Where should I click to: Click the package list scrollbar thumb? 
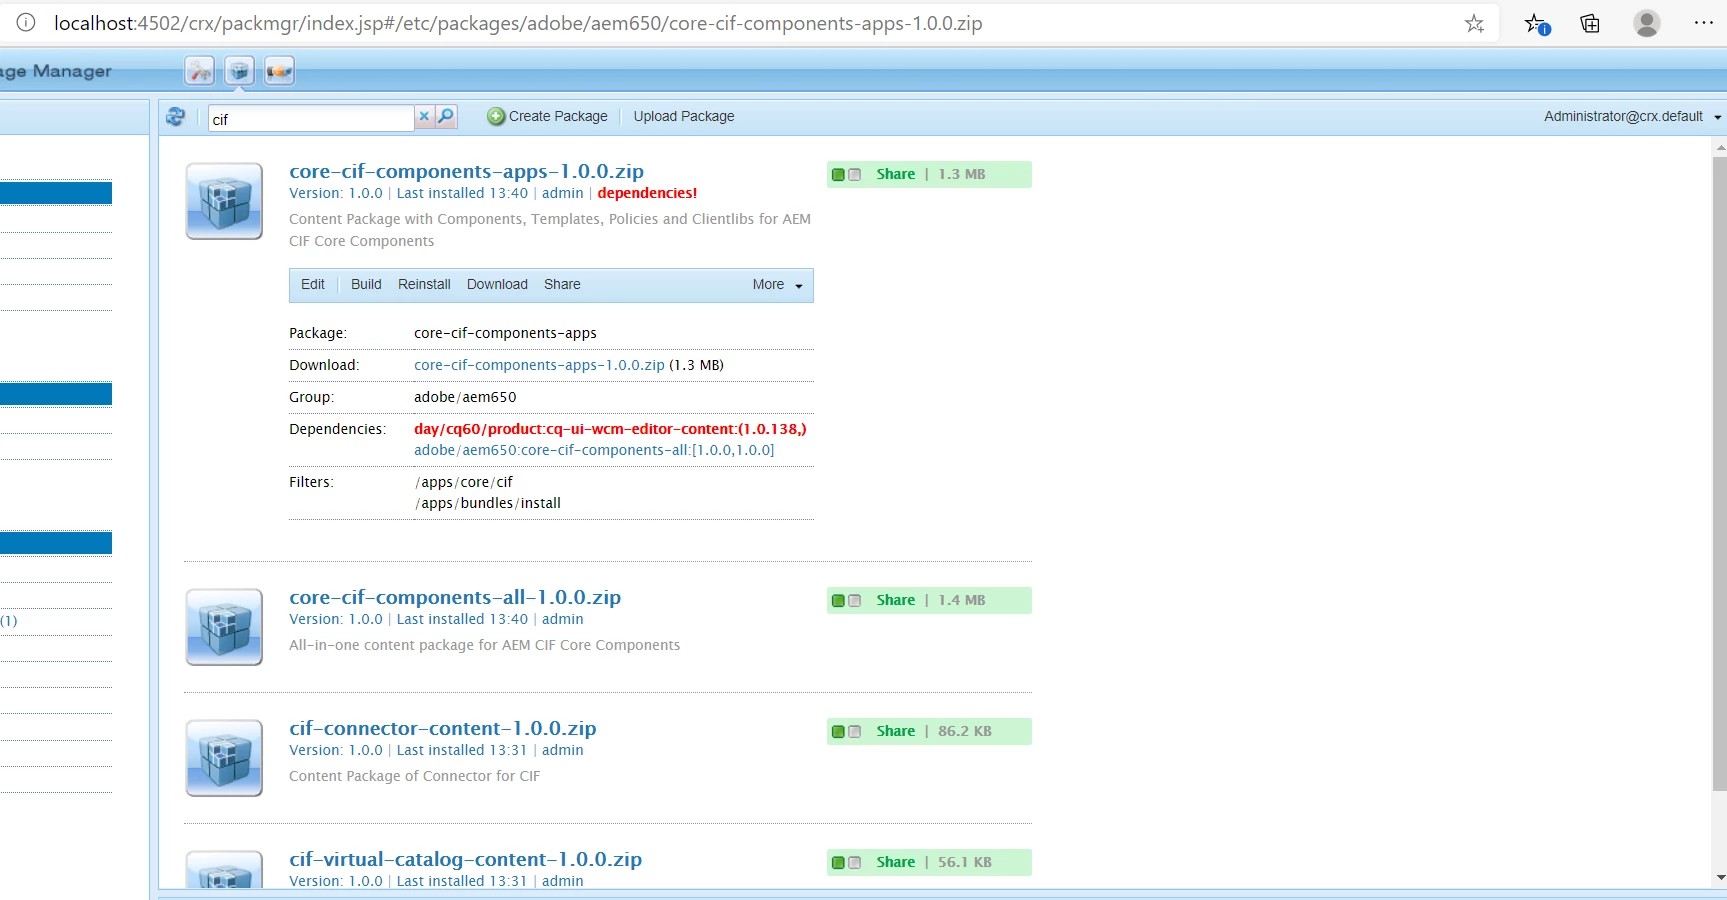(x=1720, y=472)
